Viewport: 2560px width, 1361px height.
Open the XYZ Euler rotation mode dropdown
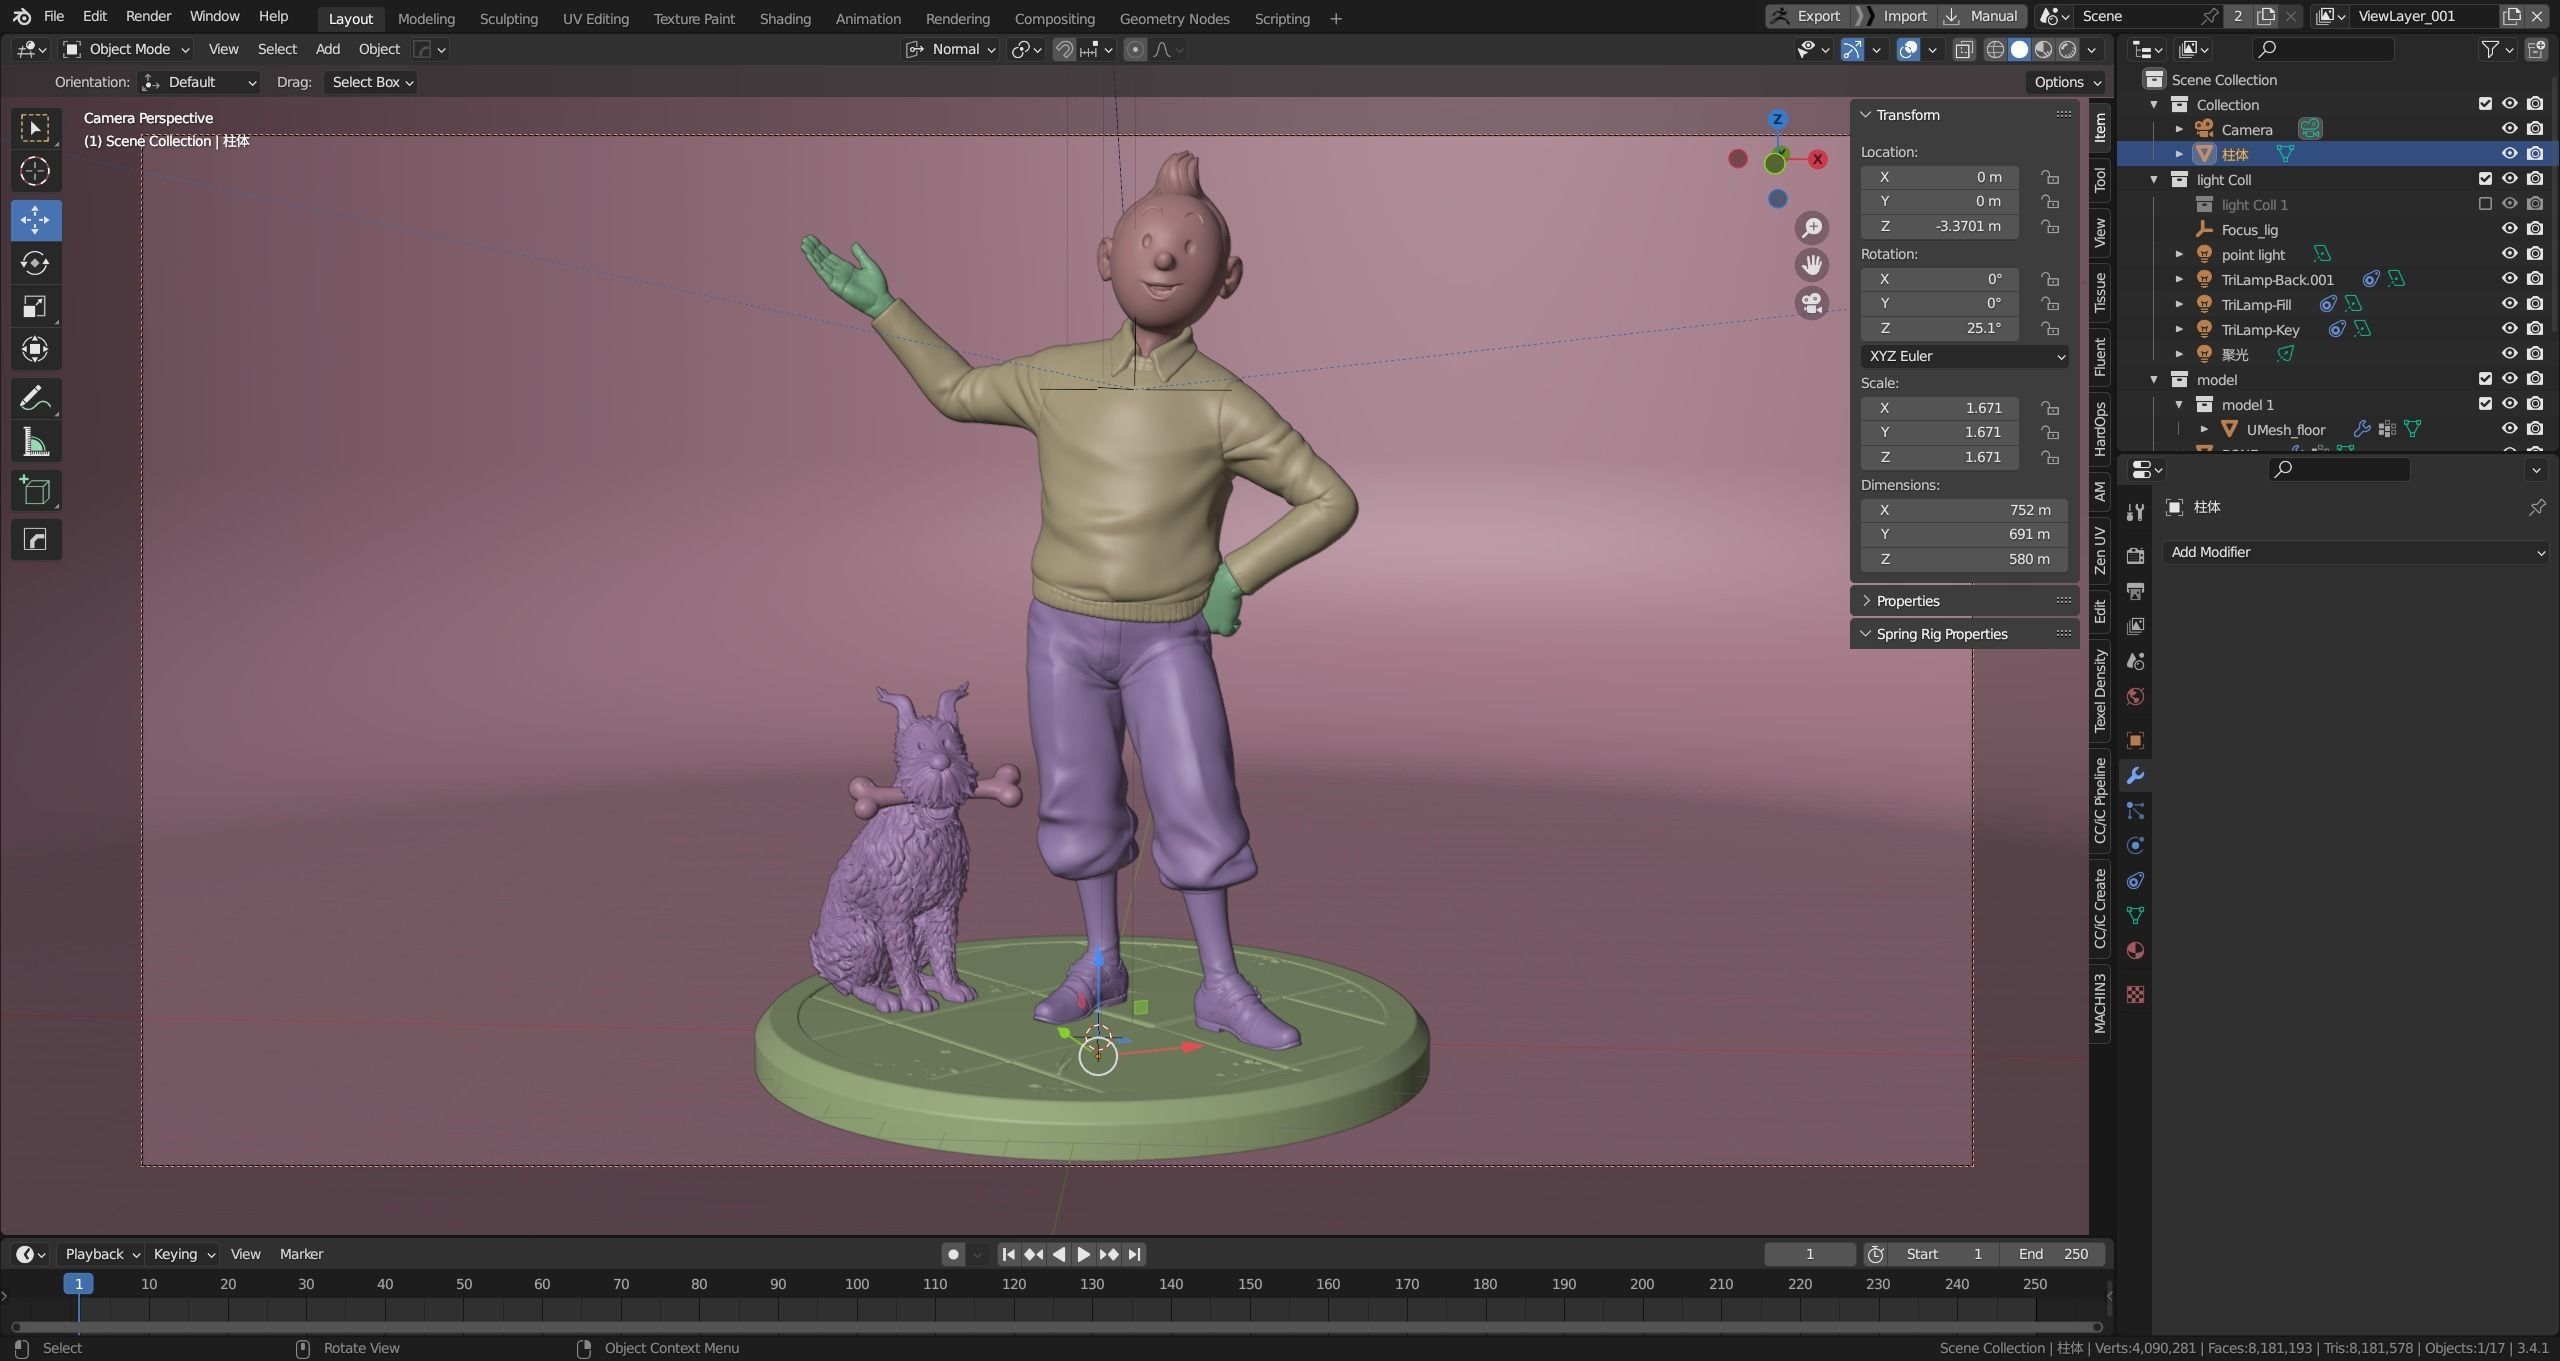[x=1964, y=356]
